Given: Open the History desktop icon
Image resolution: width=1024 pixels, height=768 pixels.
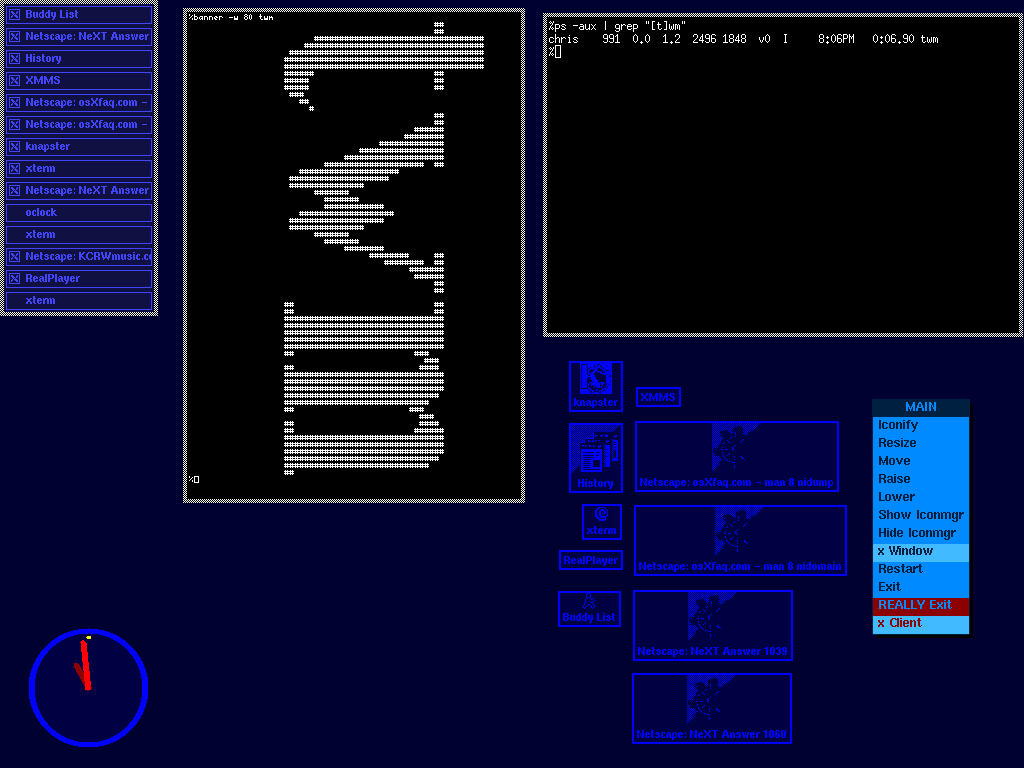Looking at the screenshot, I should pyautogui.click(x=596, y=457).
